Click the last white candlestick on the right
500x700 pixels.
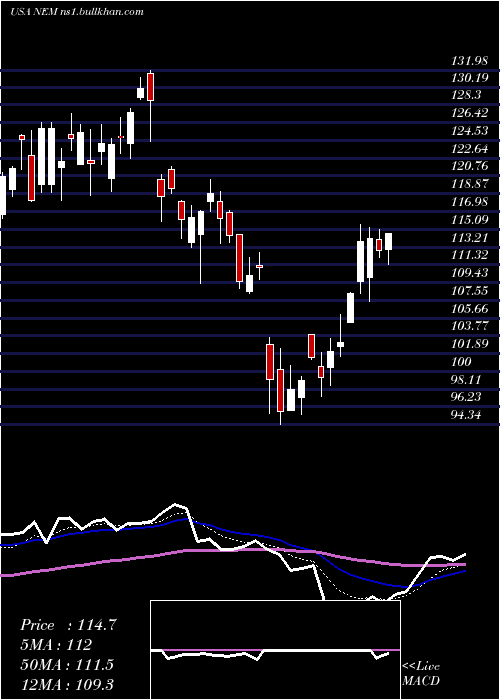[388, 242]
